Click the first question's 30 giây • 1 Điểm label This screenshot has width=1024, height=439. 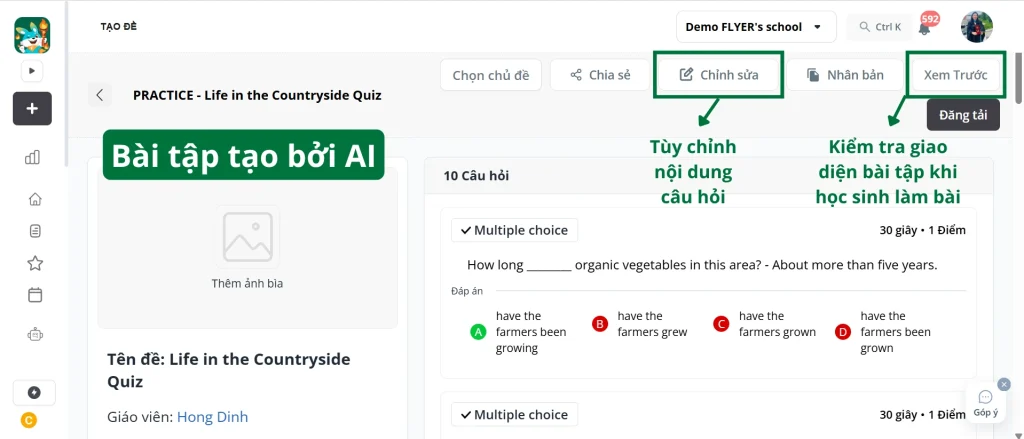[922, 230]
